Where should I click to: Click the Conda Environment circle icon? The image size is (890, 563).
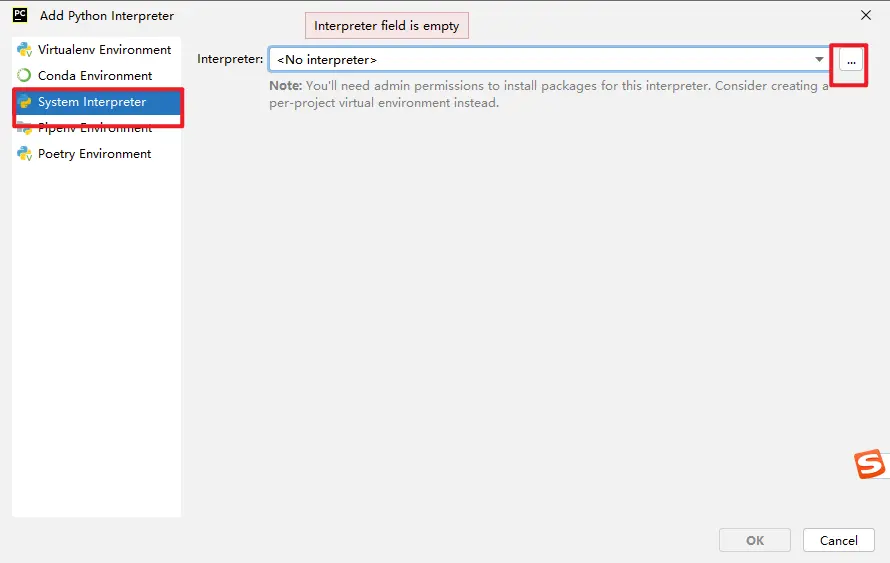pyautogui.click(x=24, y=75)
